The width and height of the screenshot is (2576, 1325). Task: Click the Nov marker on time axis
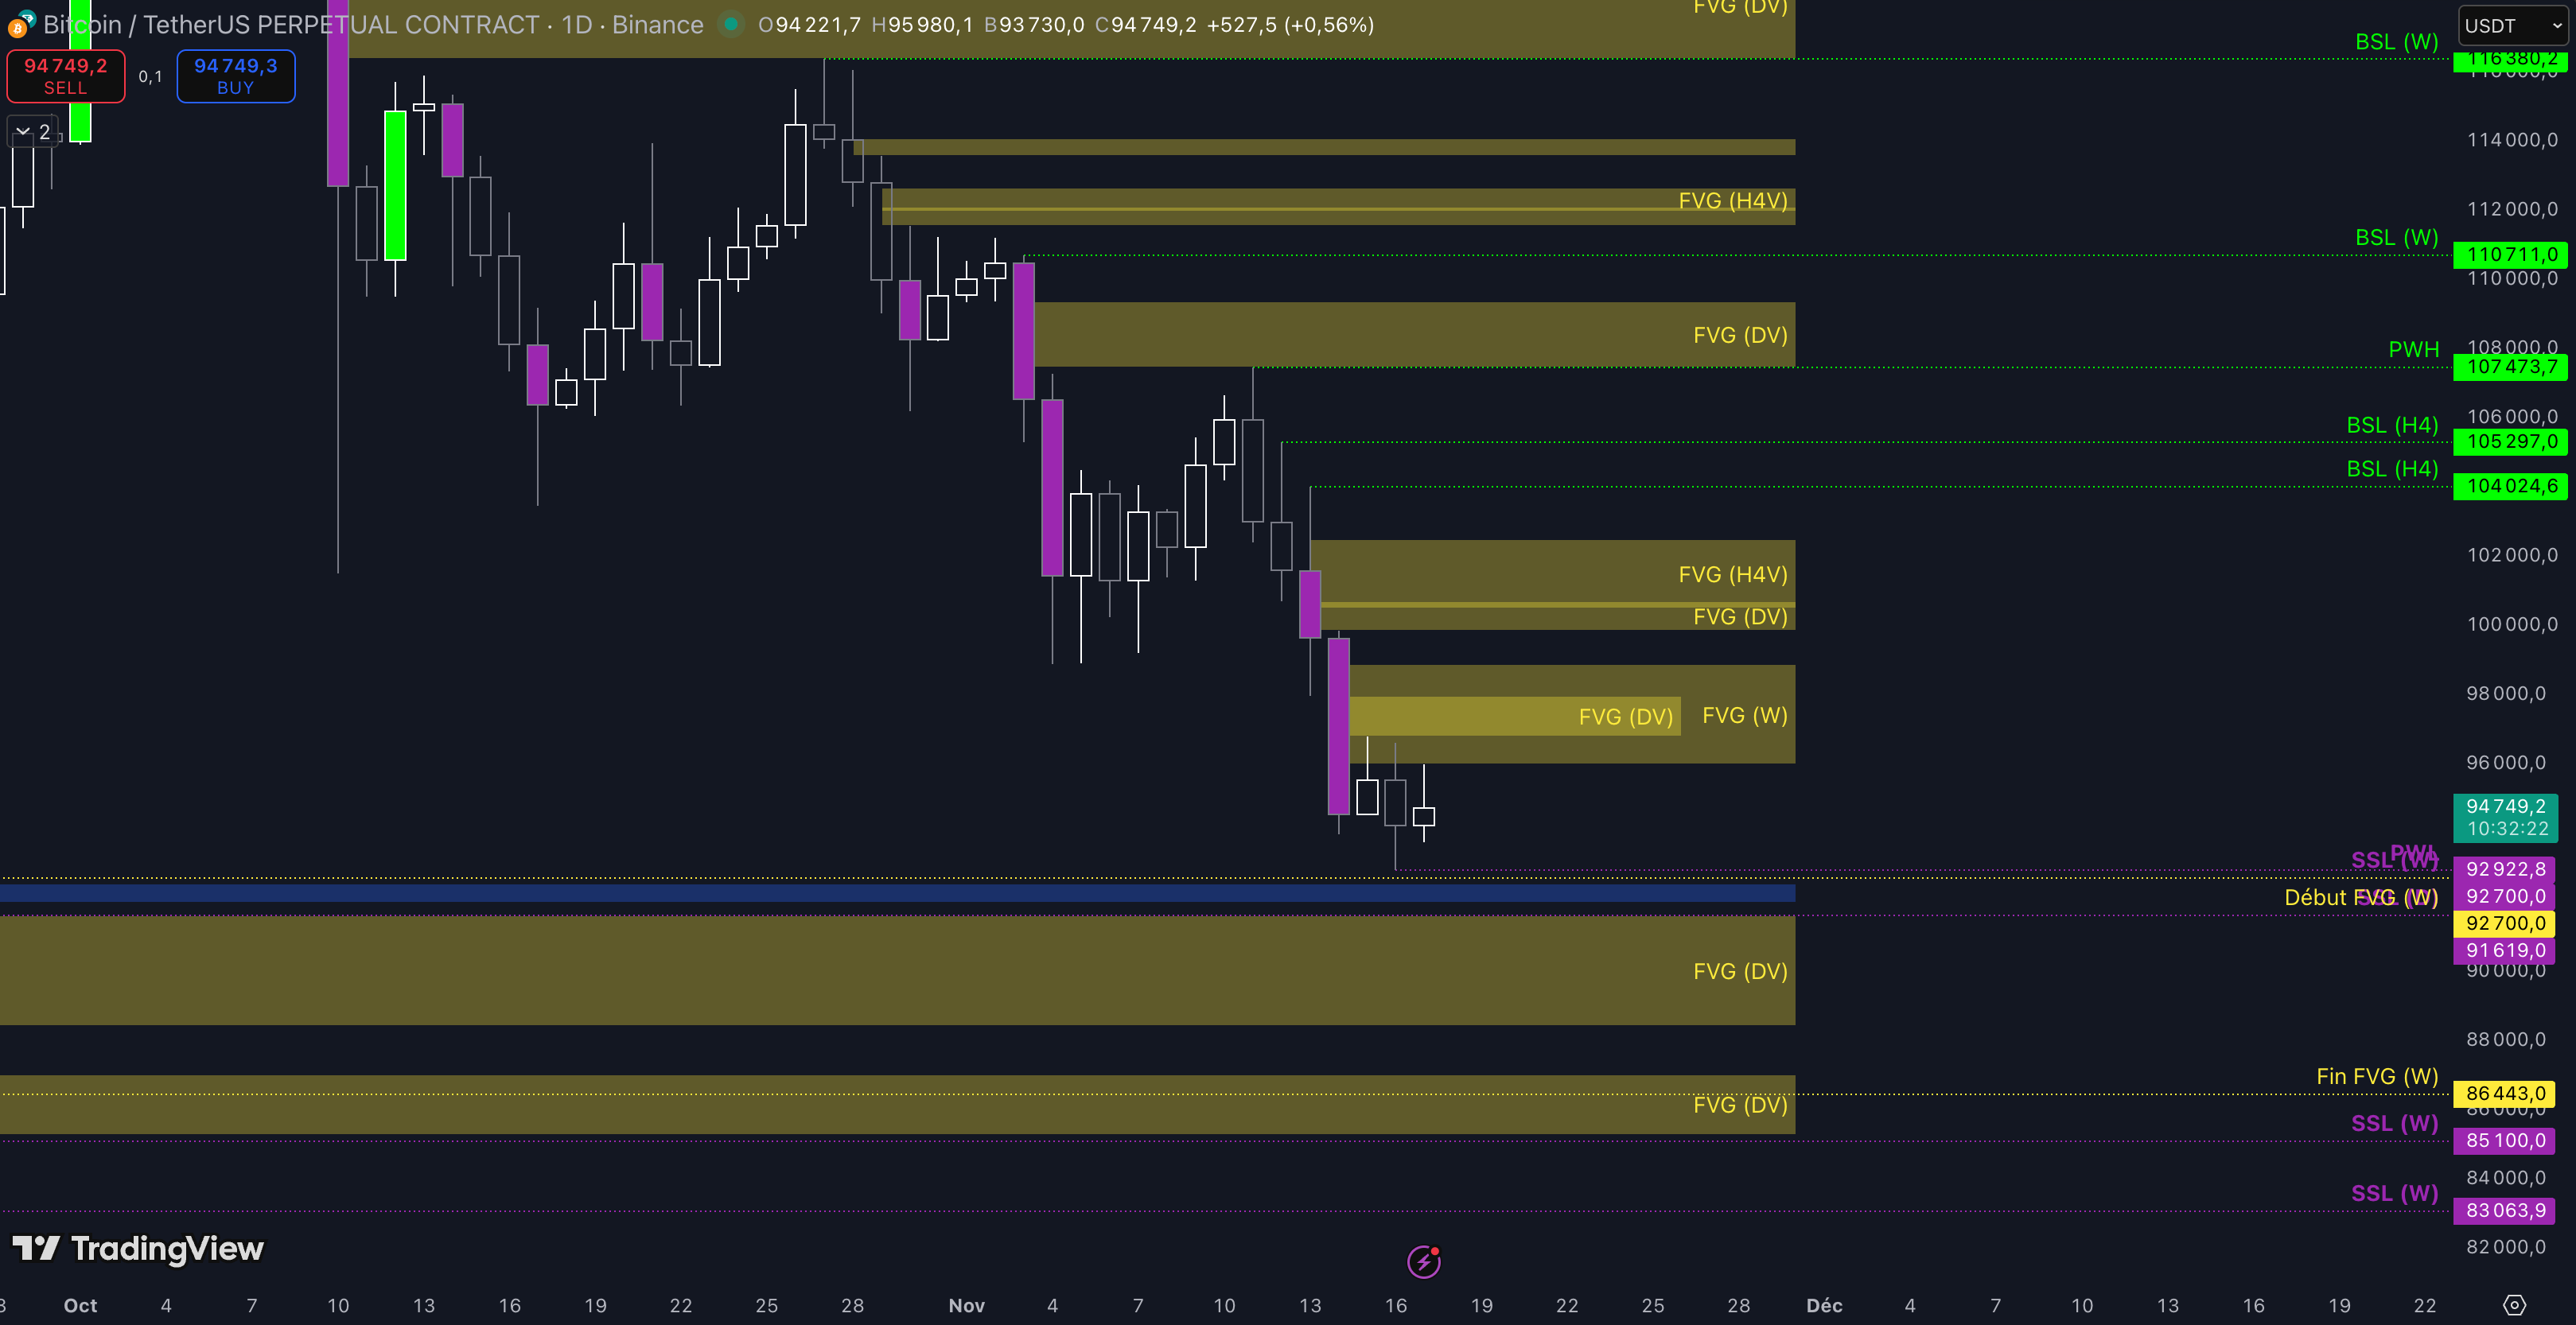coord(966,1305)
